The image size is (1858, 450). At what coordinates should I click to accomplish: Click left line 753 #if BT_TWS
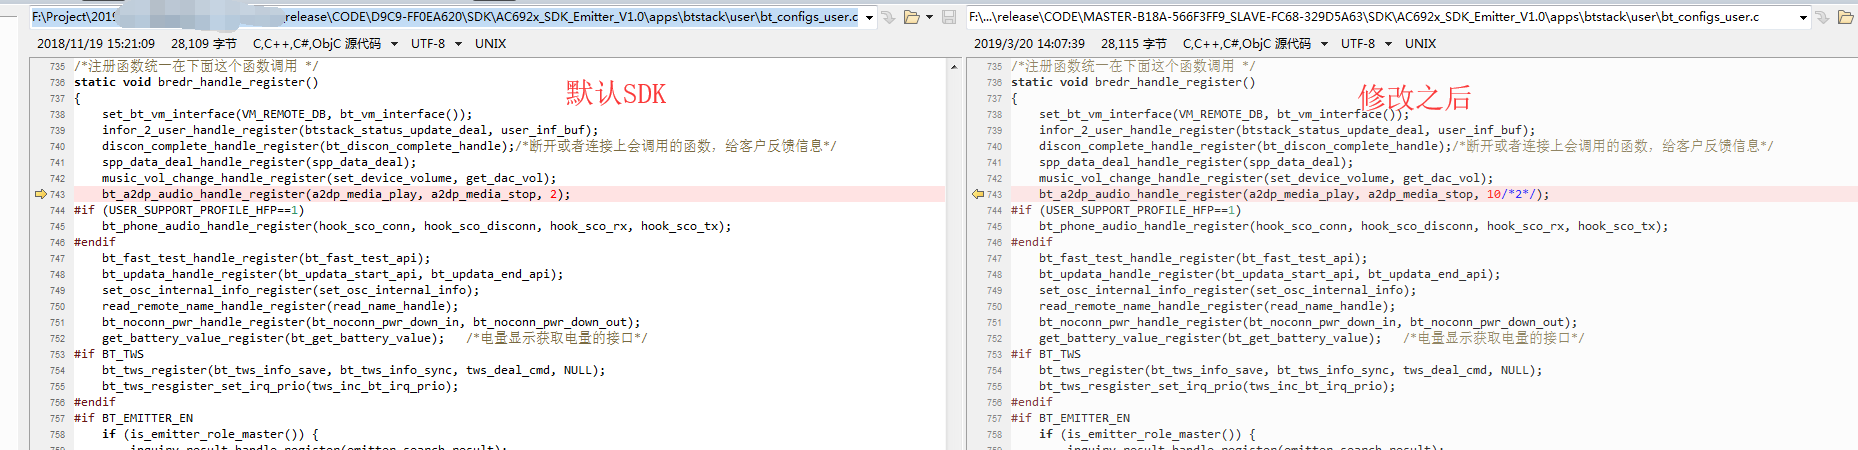(x=109, y=354)
